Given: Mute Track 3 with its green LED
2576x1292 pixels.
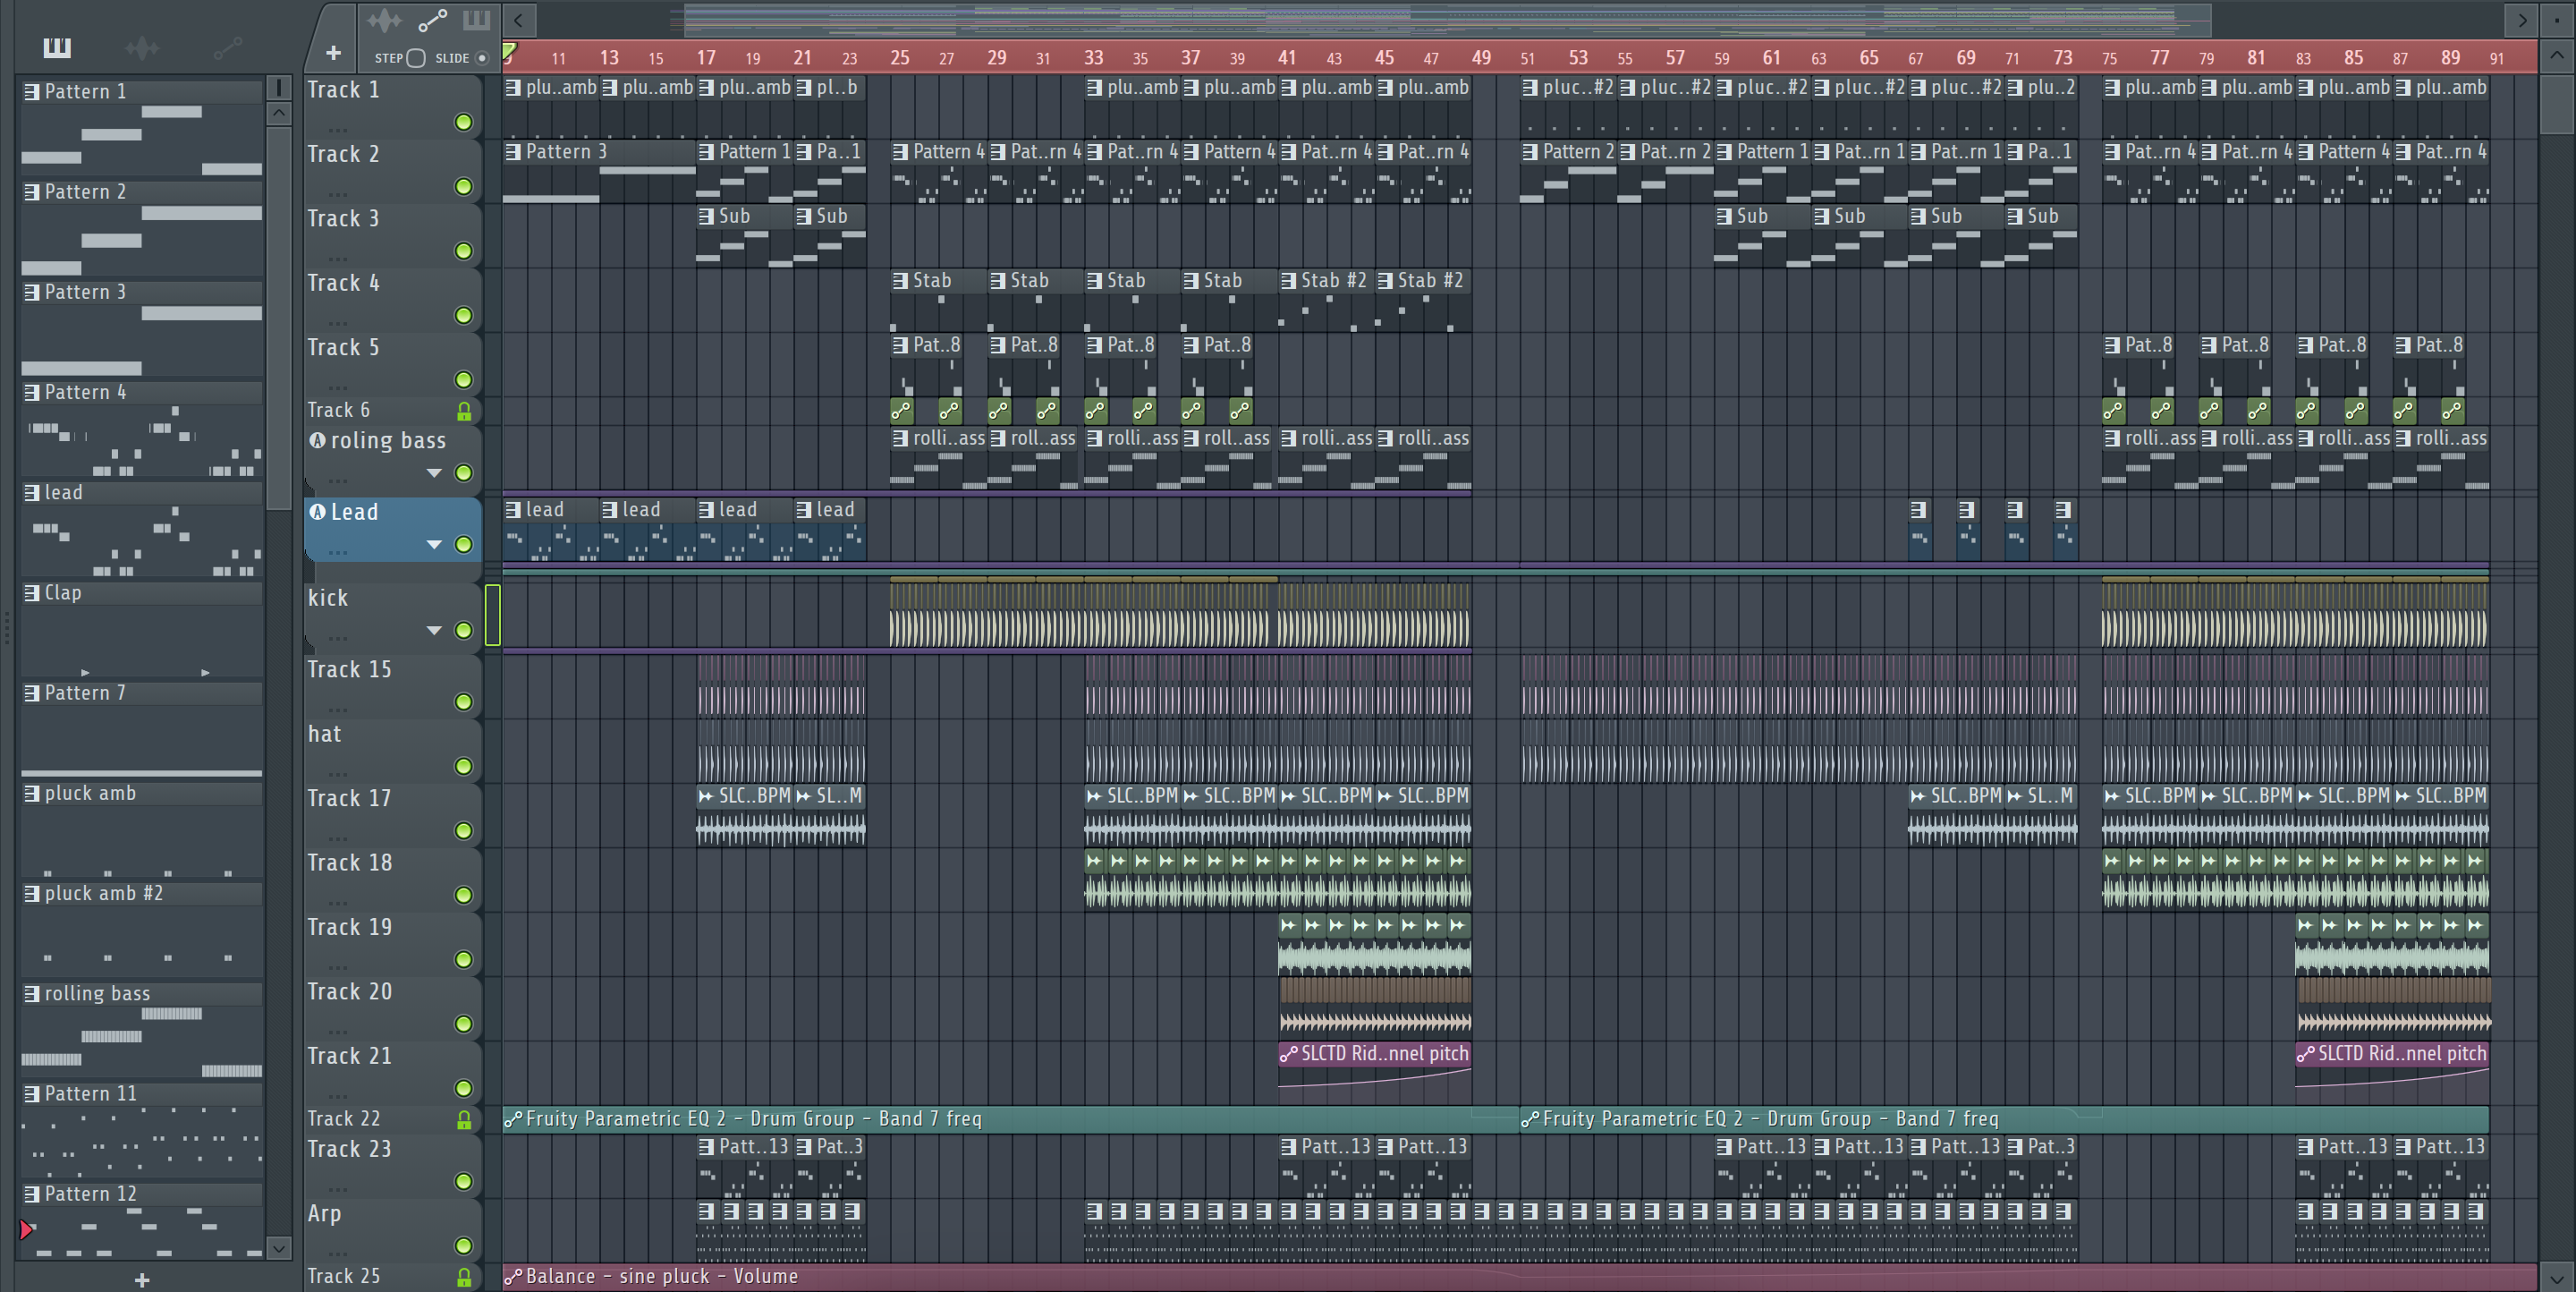Looking at the screenshot, I should pyautogui.click(x=463, y=251).
